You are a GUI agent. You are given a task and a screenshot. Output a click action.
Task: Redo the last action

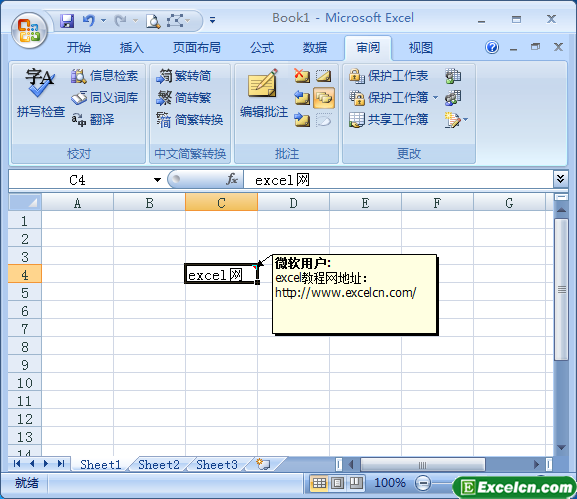[120, 21]
